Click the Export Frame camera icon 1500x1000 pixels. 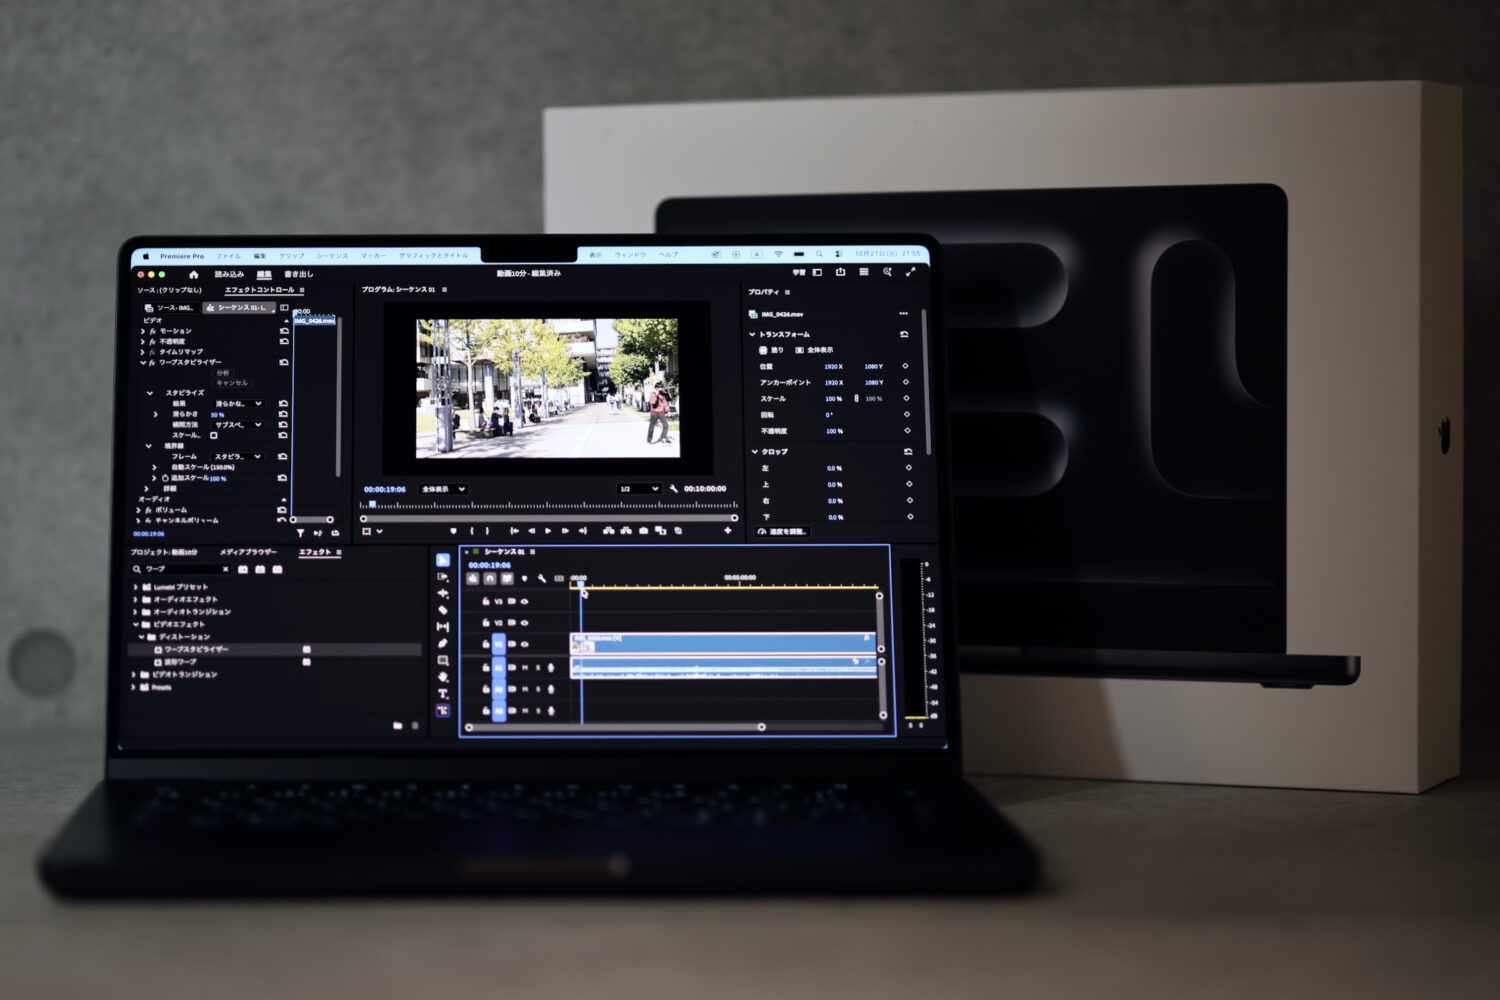tap(643, 531)
